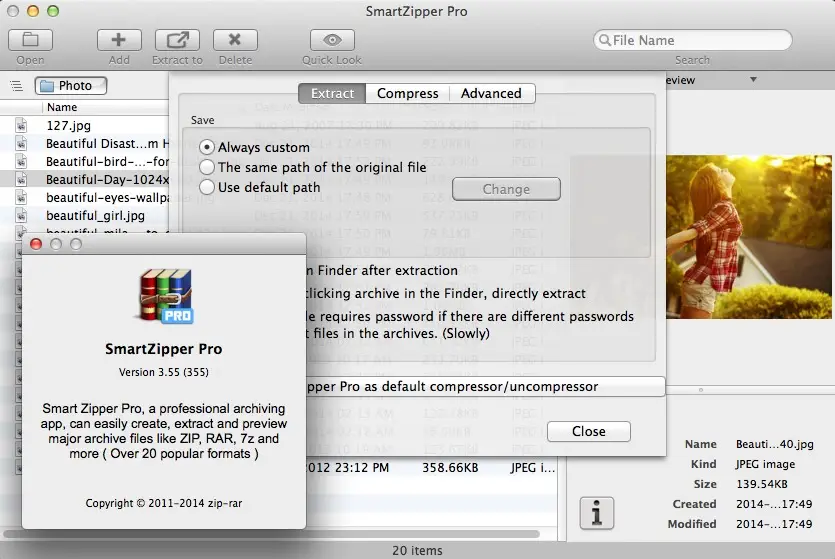Click the Open toolbar icon
Image resolution: width=835 pixels, height=559 pixels.
click(x=30, y=40)
